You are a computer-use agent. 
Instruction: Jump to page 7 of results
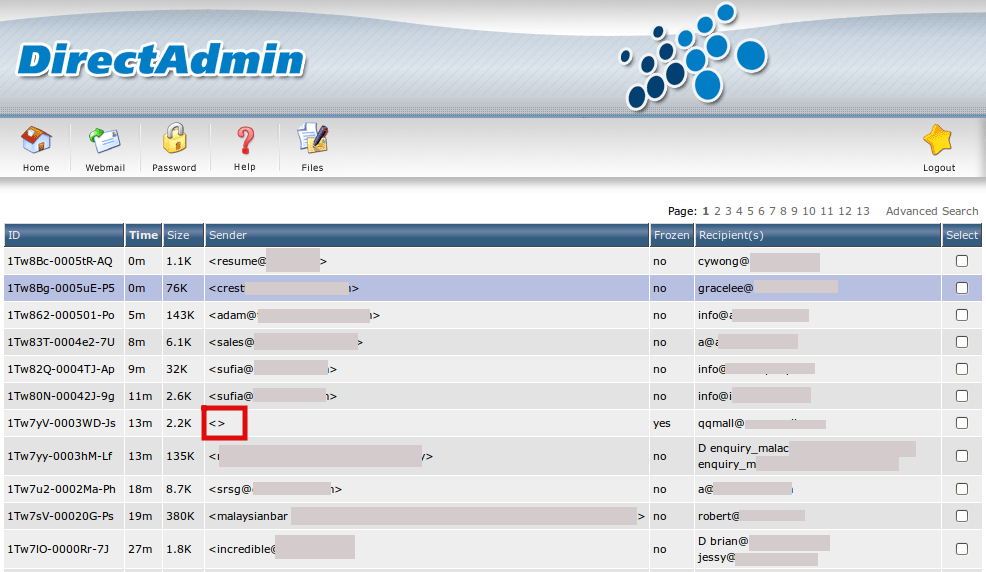(772, 211)
